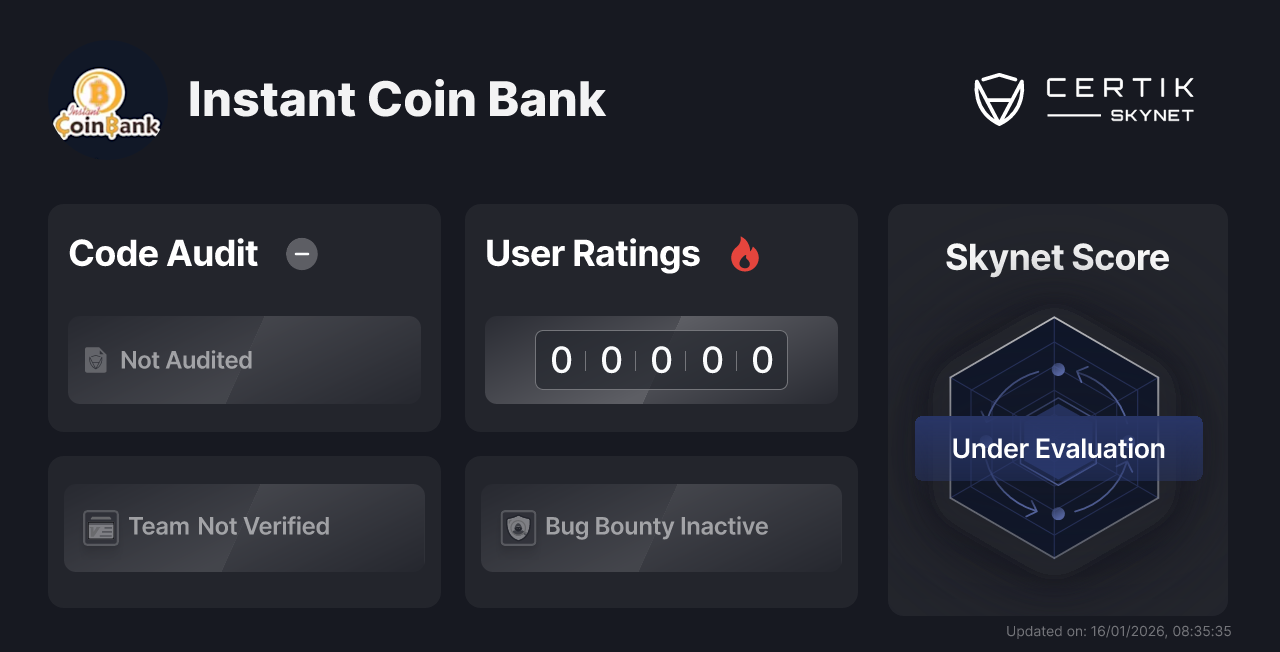Screen dimensions: 1280x652
Task: Expand the Skynet Score details card
Action: pos(1057,410)
